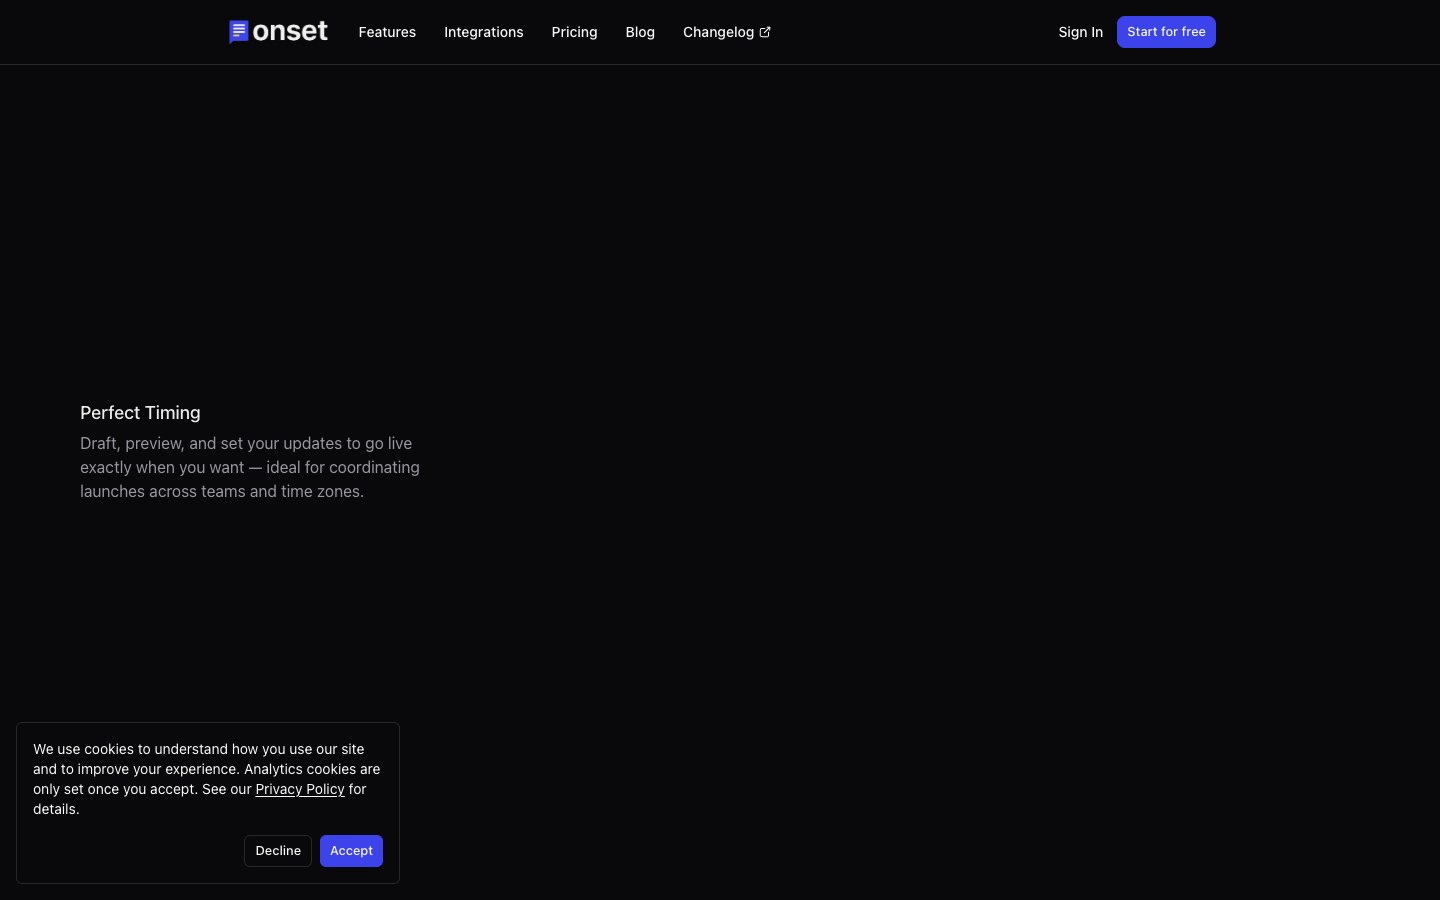
Task: Select the Perfect Timing heading
Action: pyautogui.click(x=140, y=413)
